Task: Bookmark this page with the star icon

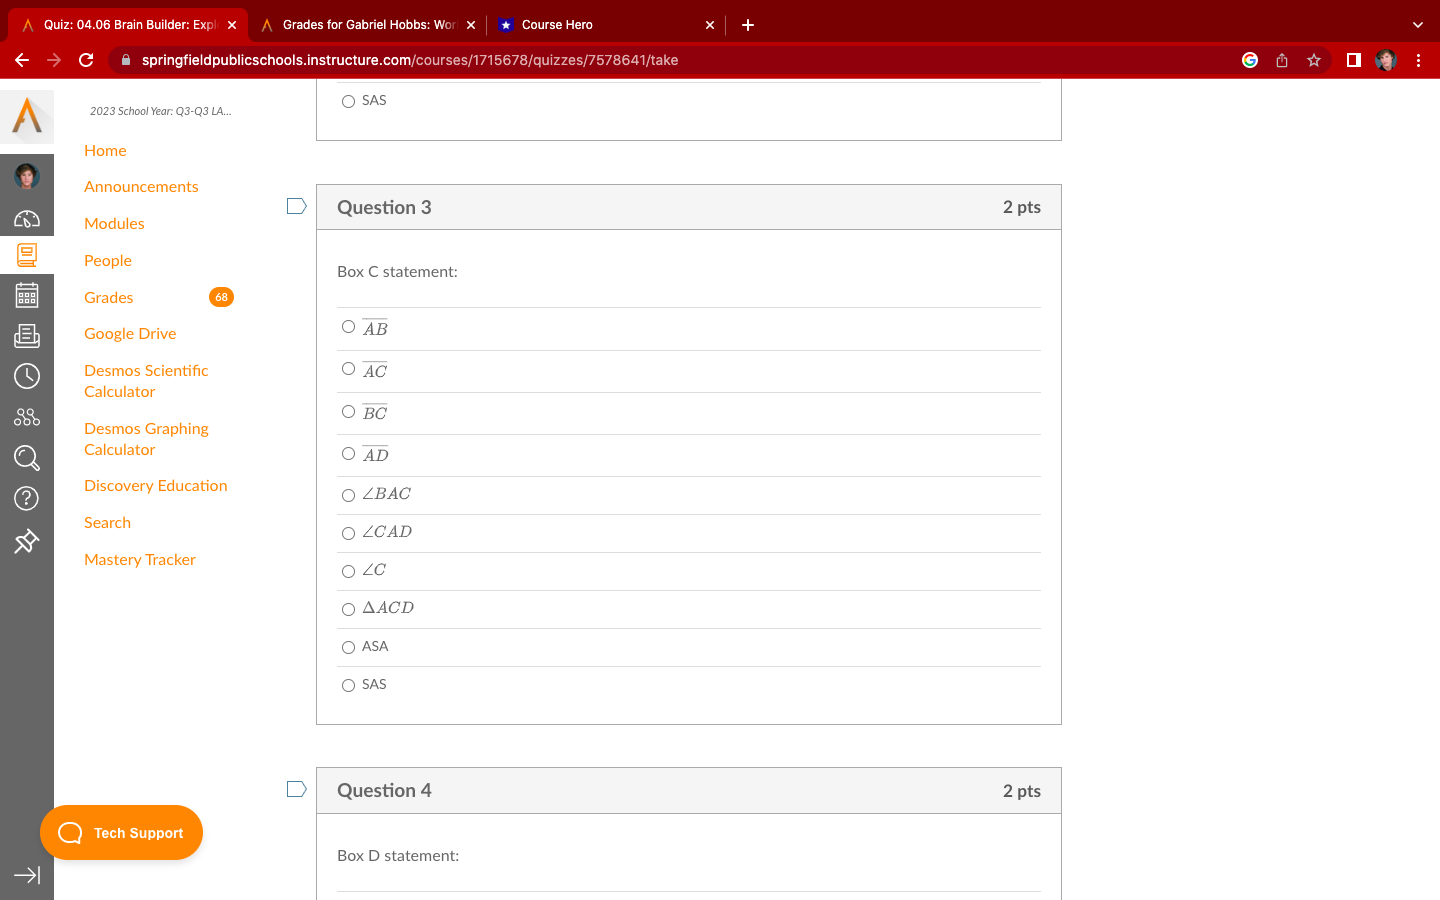Action: coord(1314,60)
